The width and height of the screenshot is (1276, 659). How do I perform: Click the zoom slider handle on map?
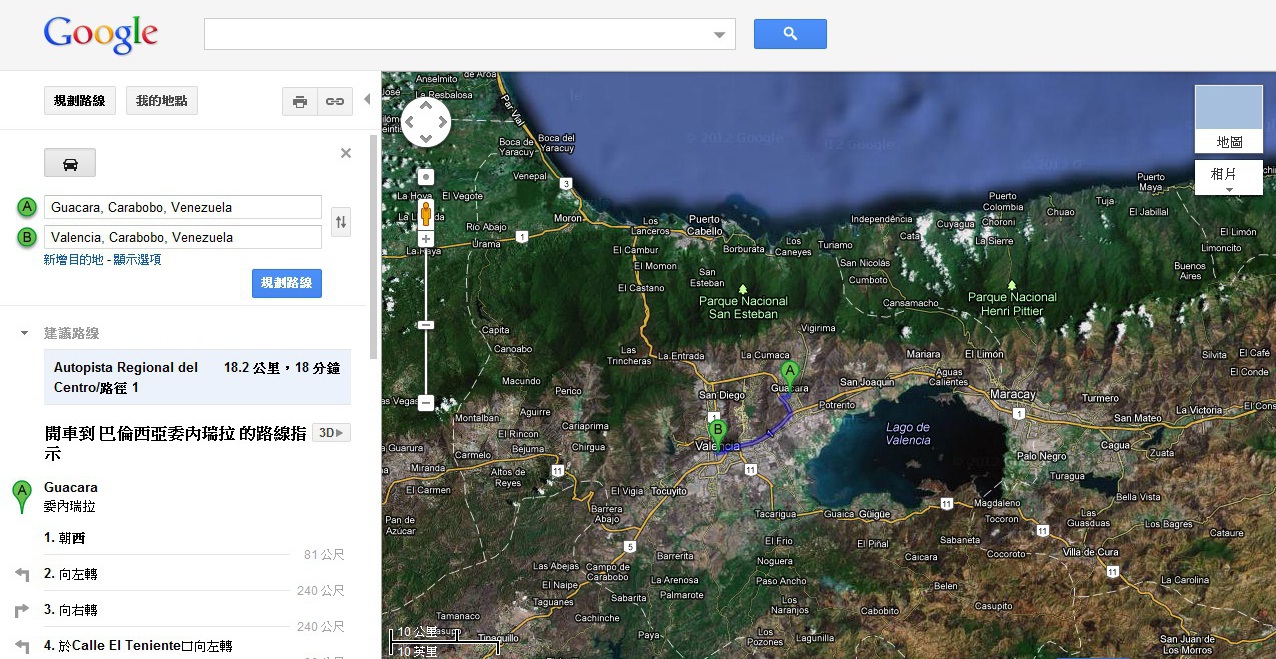[426, 325]
